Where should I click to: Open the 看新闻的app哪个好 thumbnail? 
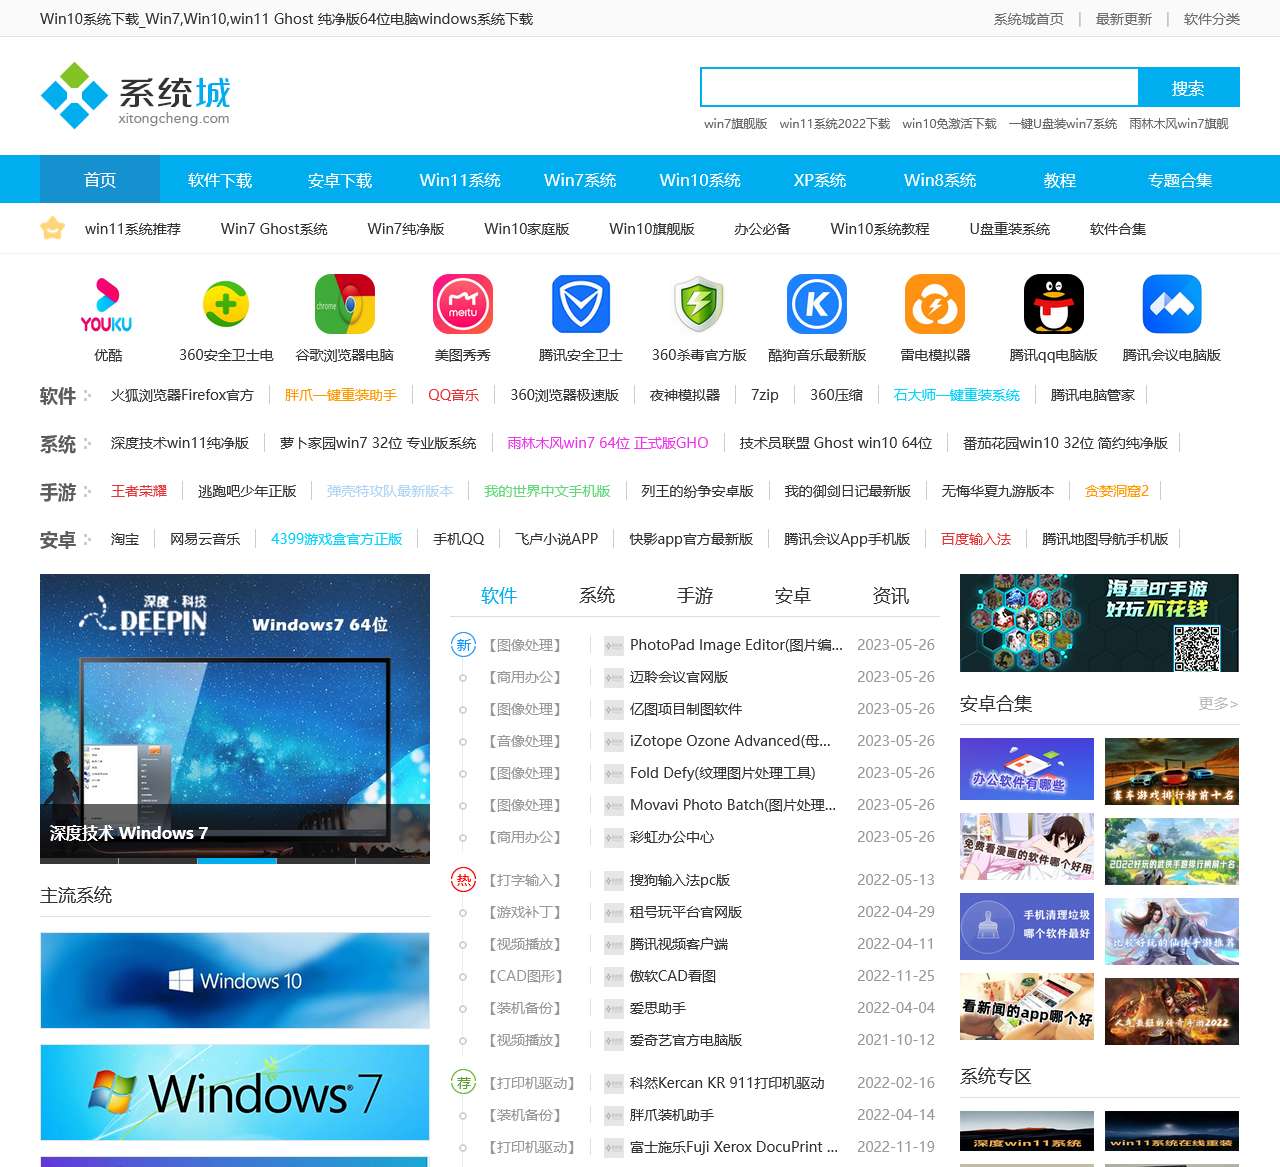click(x=1027, y=1006)
